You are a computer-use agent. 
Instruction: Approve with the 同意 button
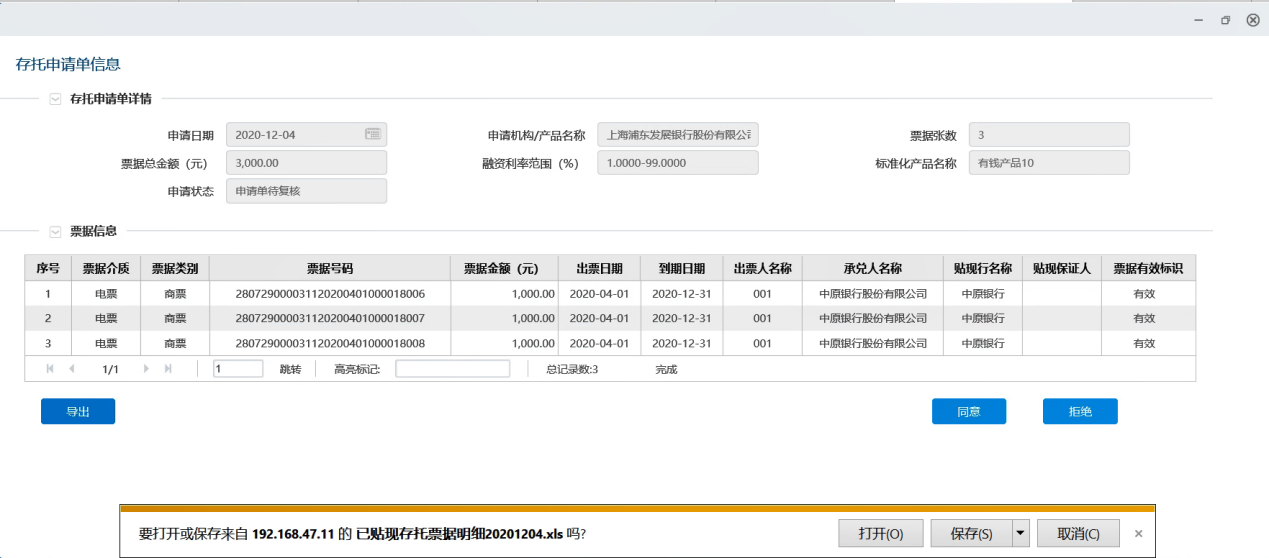(968, 411)
